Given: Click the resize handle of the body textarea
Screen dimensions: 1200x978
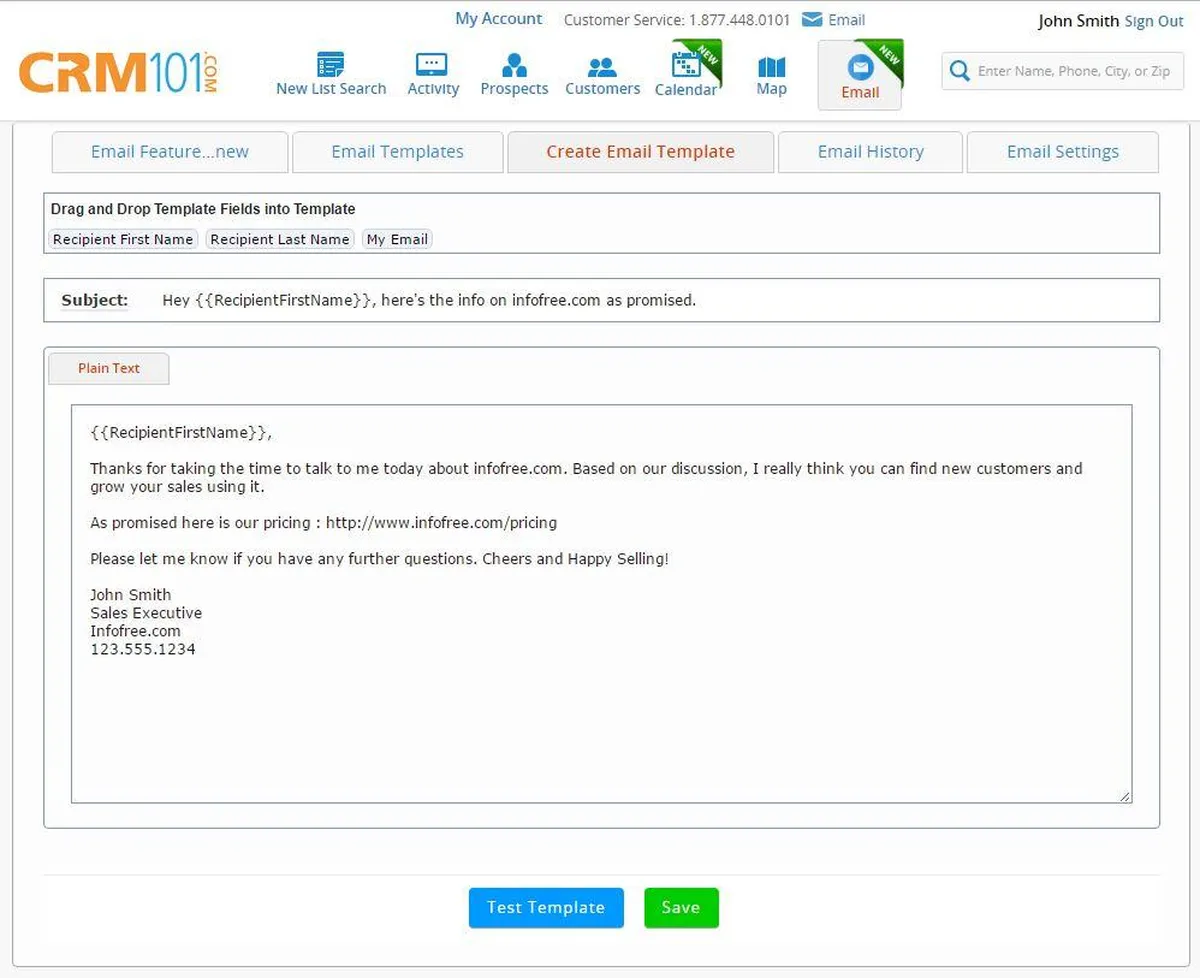Looking at the screenshot, I should [x=1125, y=796].
